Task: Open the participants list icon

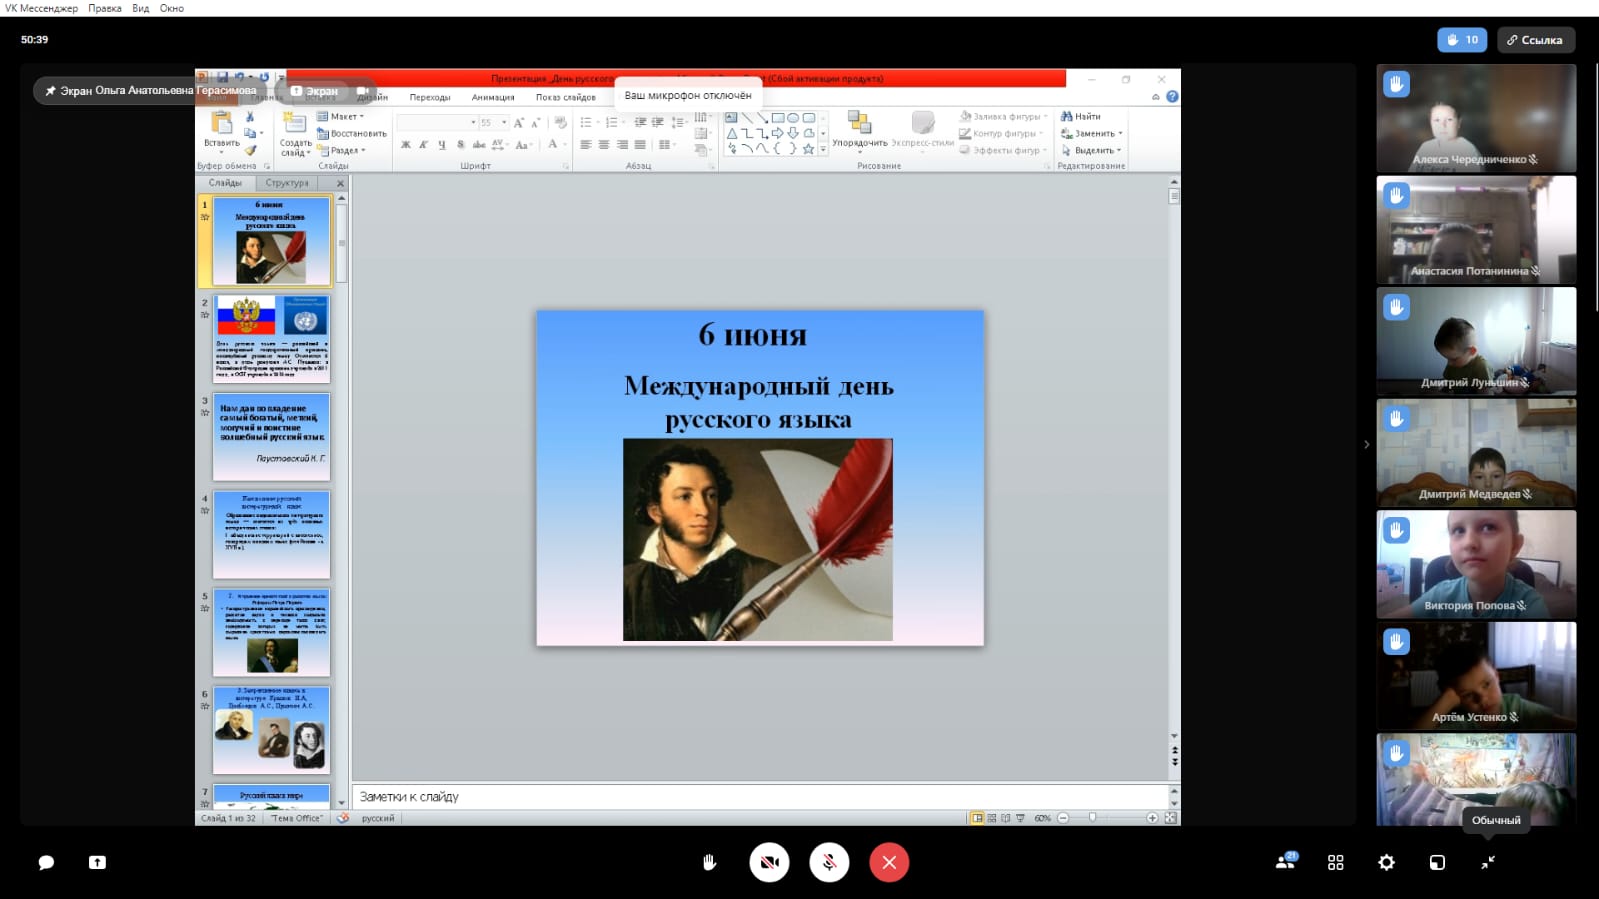Action: 1286,861
